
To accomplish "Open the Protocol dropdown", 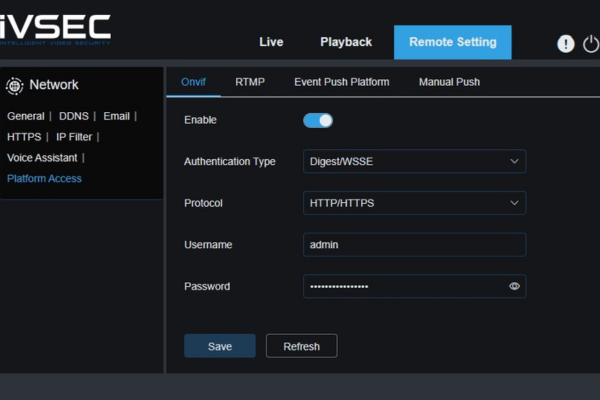I will pyautogui.click(x=414, y=203).
